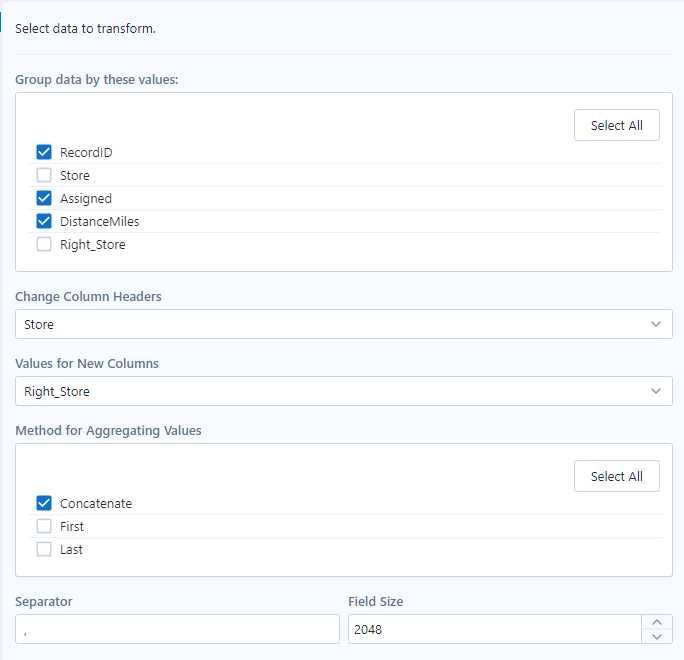Viewport: 684px width, 660px height.
Task: Expand Change Column Headers chevron arrow
Action: click(656, 325)
